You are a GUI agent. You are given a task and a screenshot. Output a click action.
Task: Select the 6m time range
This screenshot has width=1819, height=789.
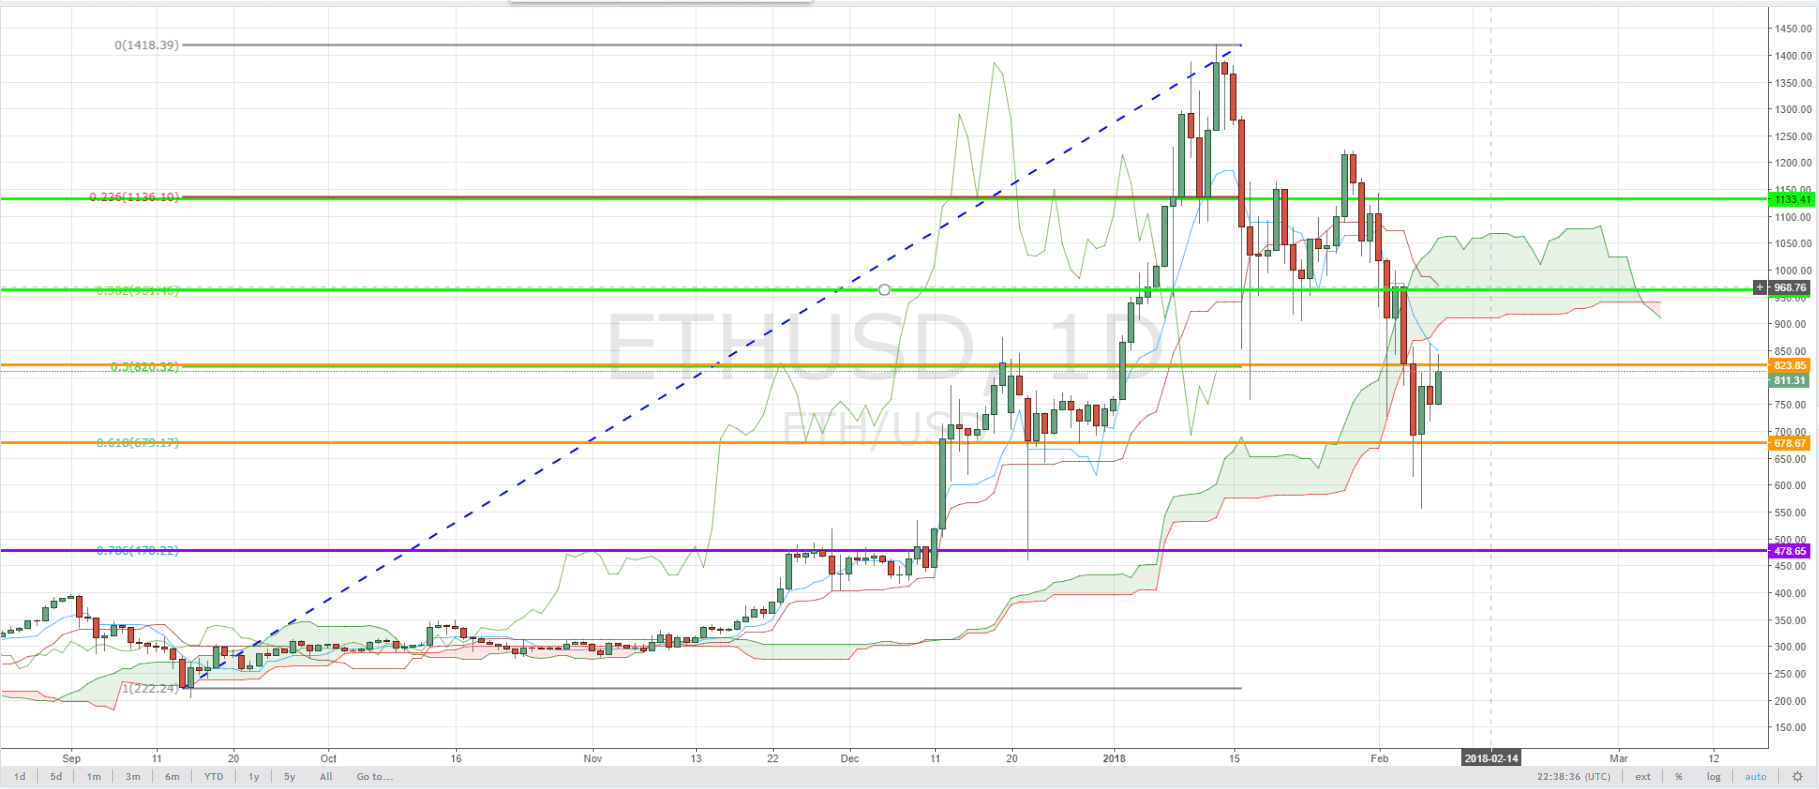(172, 777)
